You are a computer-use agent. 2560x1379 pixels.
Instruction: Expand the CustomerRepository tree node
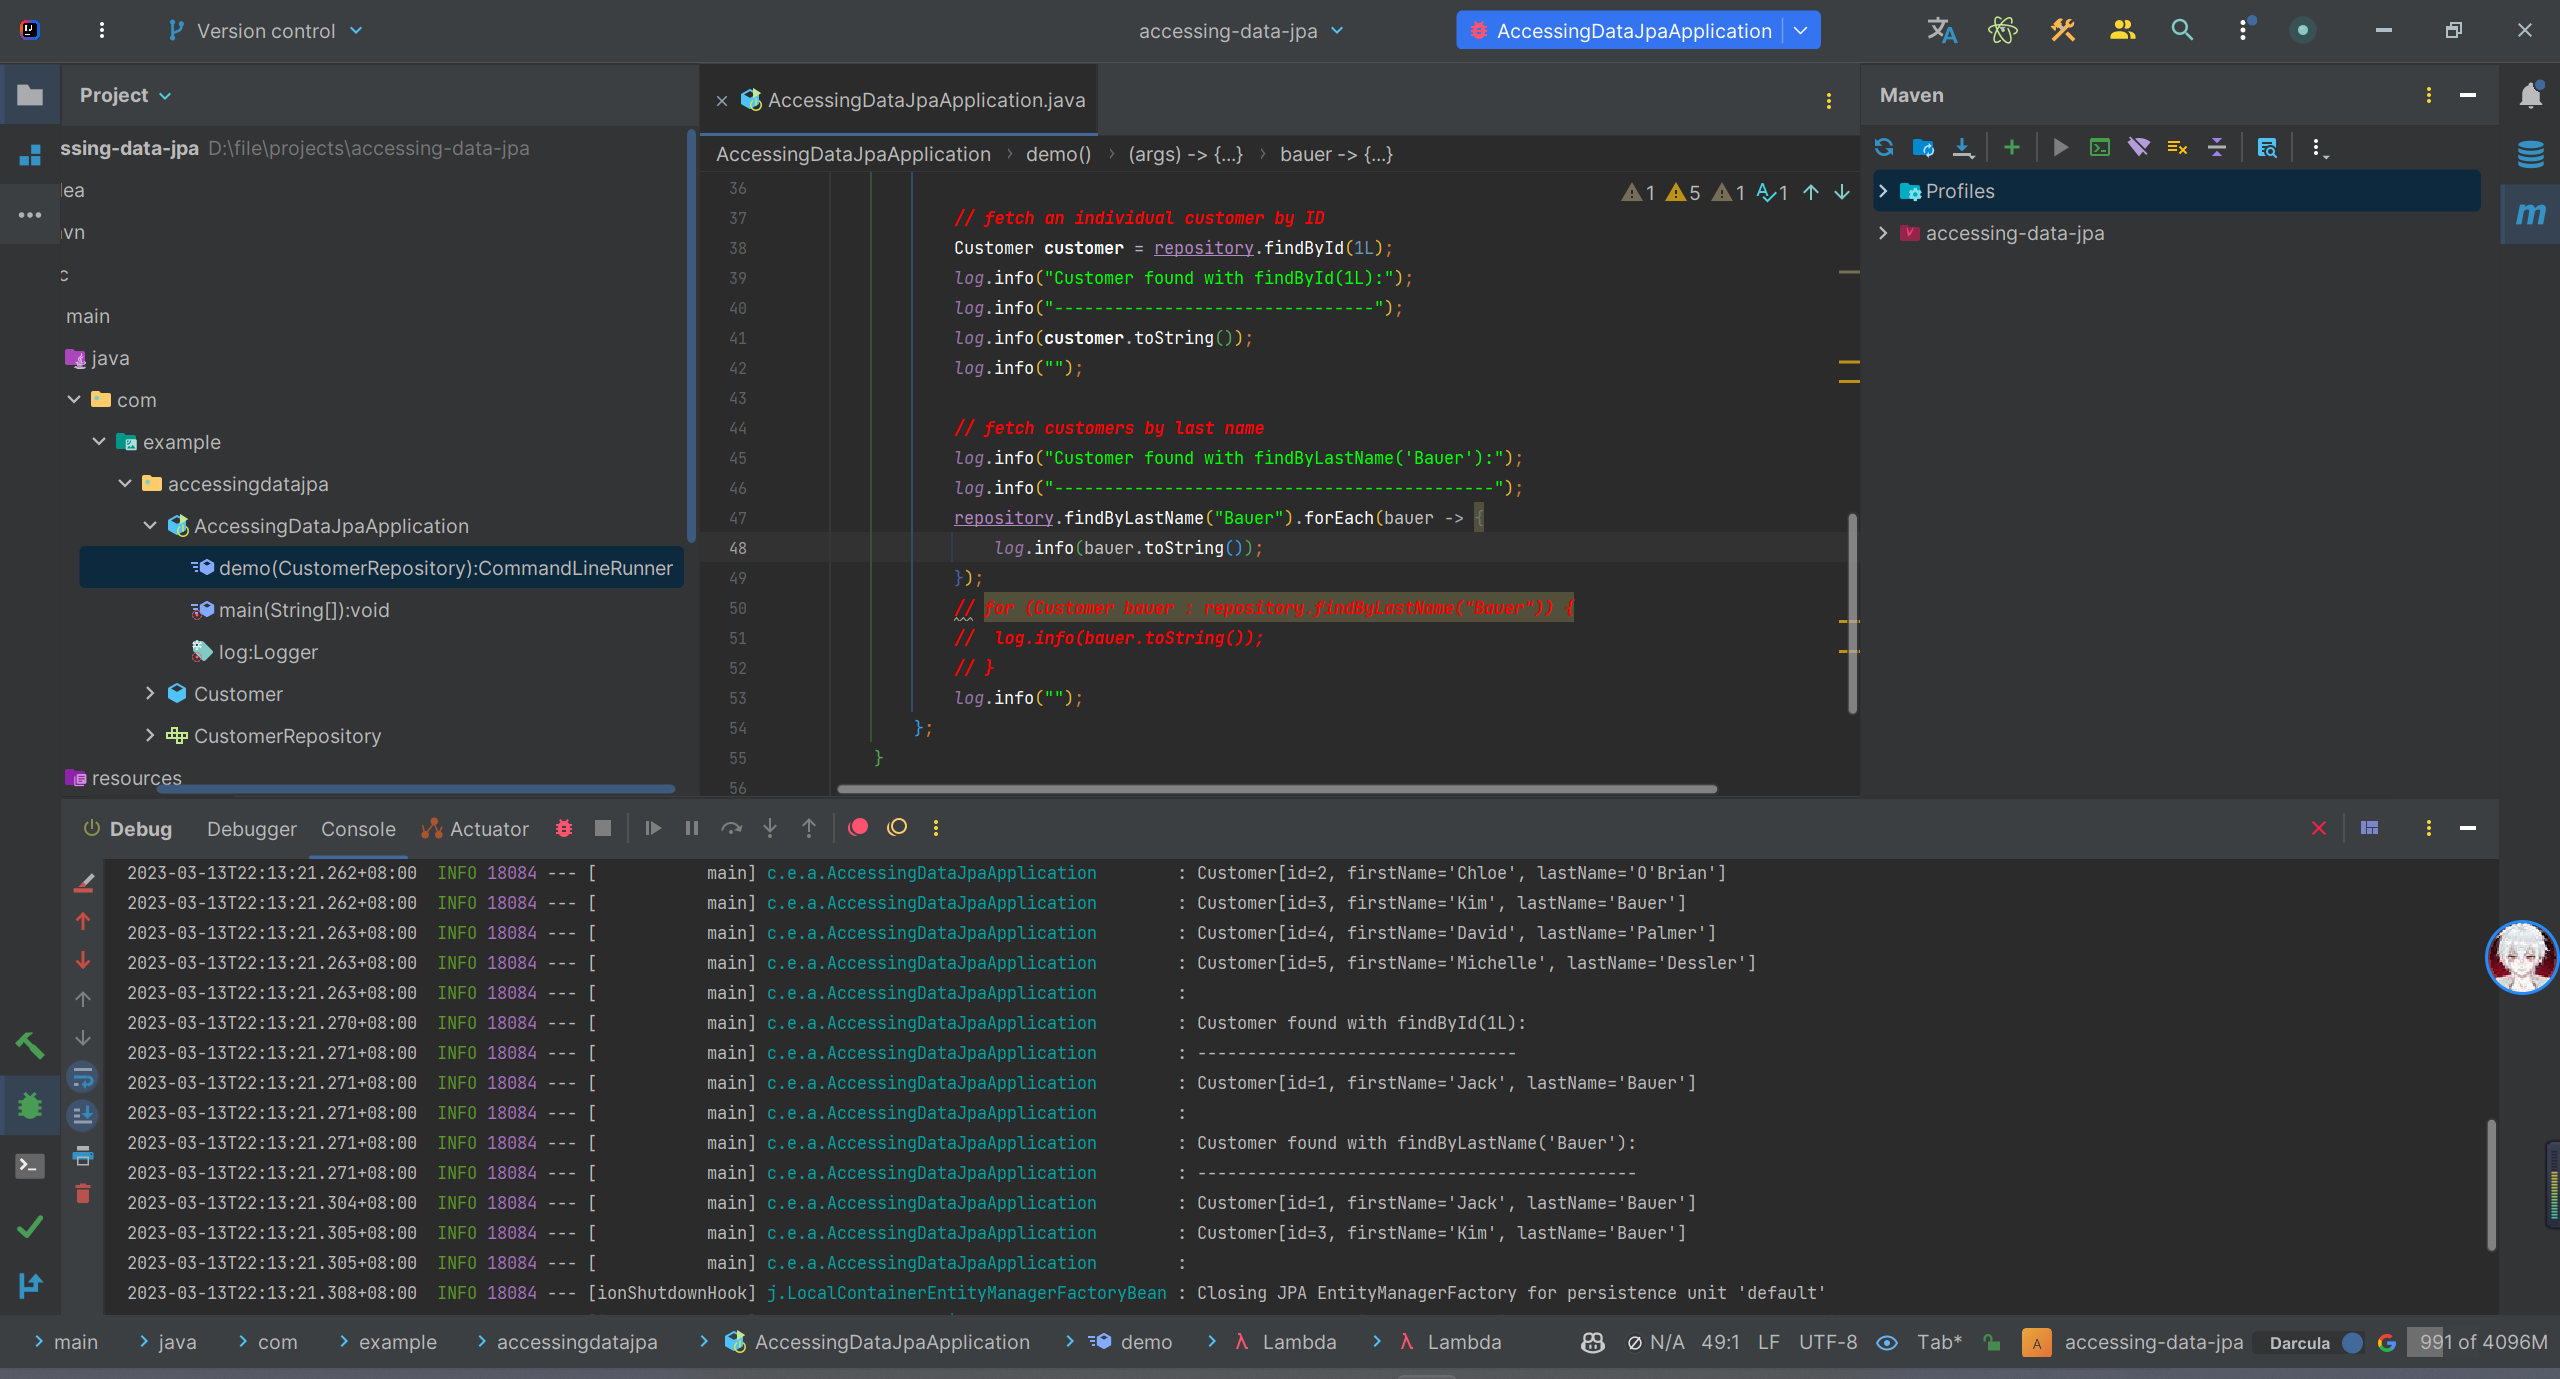point(150,735)
